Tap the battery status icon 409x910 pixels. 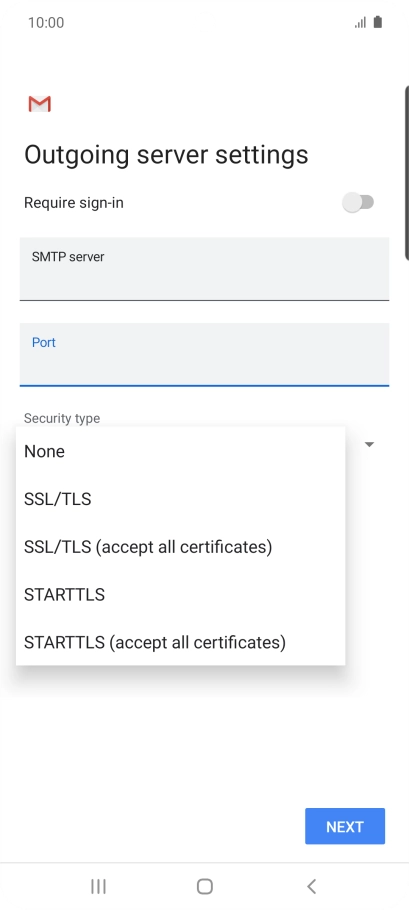[378, 23]
